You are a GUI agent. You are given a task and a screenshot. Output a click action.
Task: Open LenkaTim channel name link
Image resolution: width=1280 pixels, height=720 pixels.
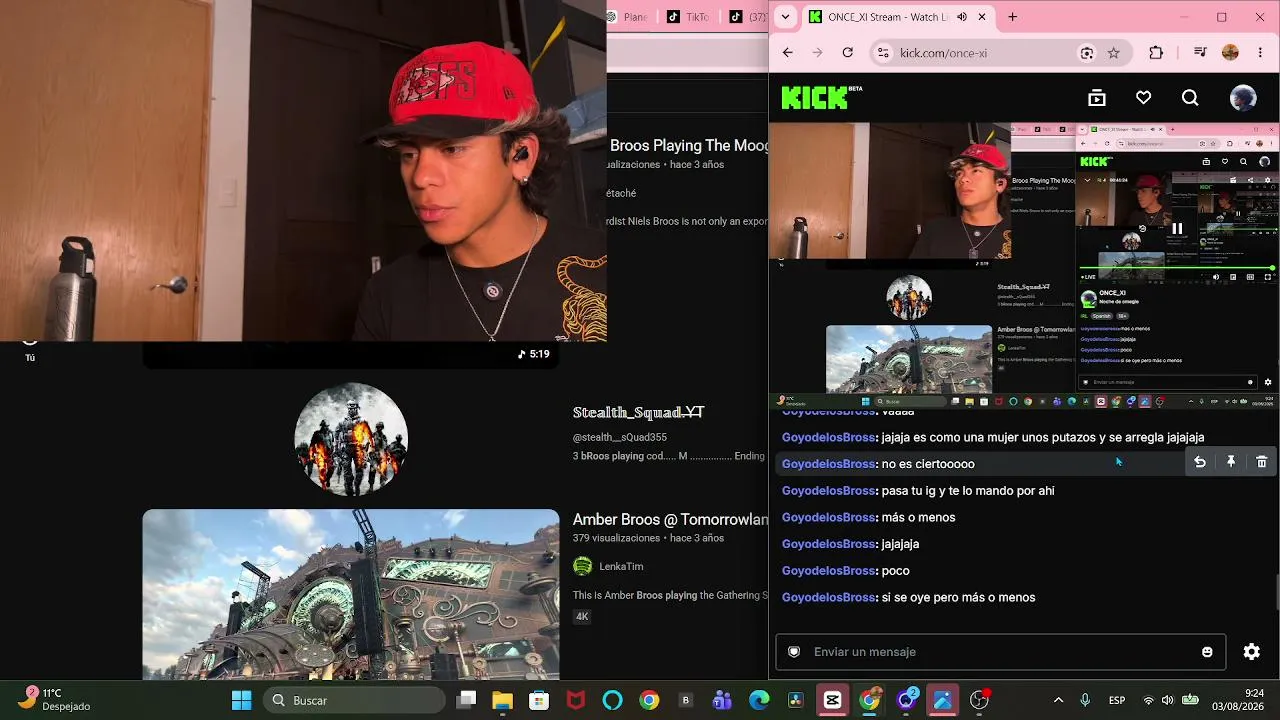[621, 566]
